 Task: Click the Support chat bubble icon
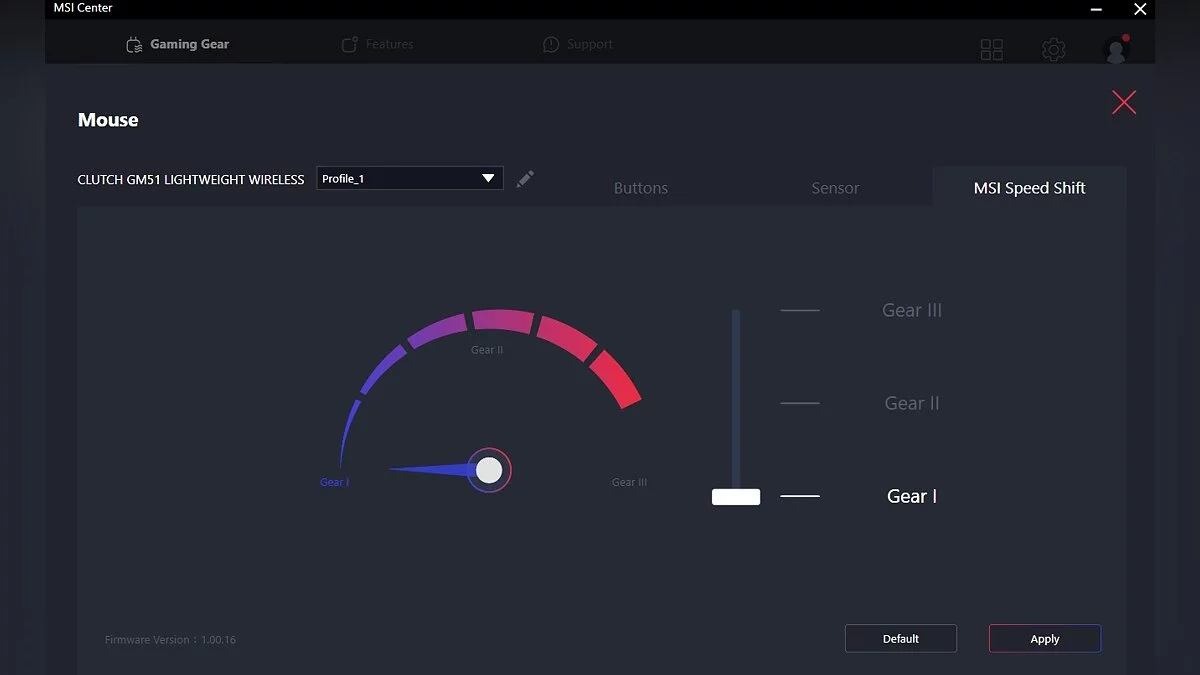pyautogui.click(x=551, y=45)
